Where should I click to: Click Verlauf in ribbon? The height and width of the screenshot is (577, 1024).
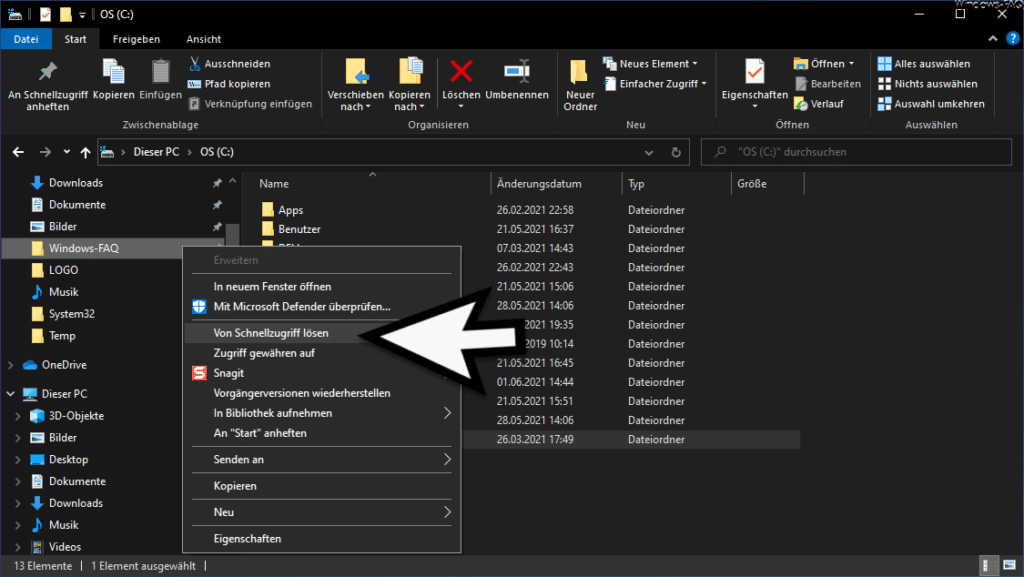819,104
